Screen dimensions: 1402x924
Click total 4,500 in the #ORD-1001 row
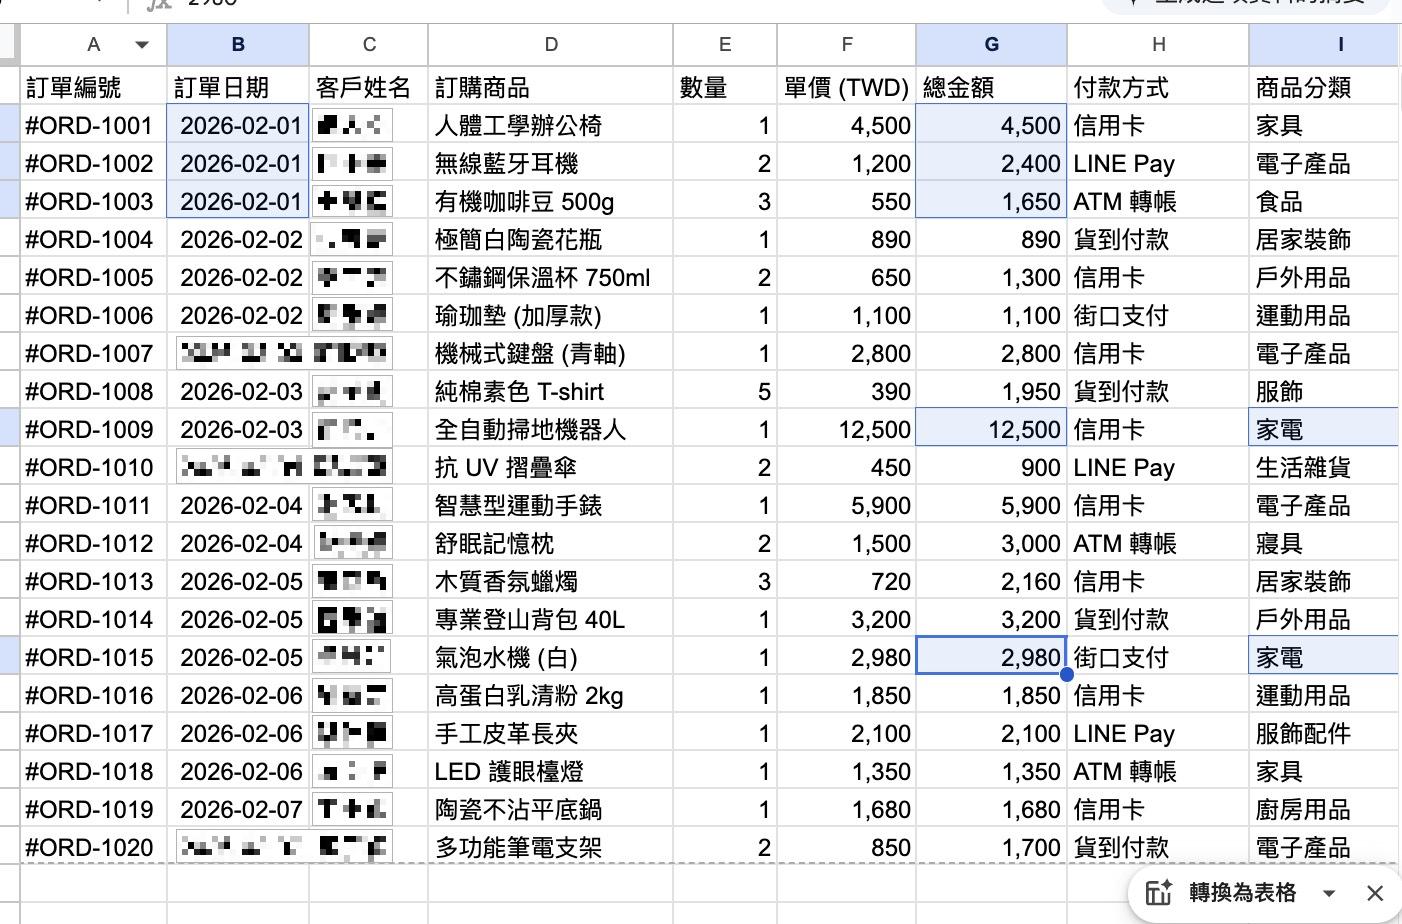[991, 125]
